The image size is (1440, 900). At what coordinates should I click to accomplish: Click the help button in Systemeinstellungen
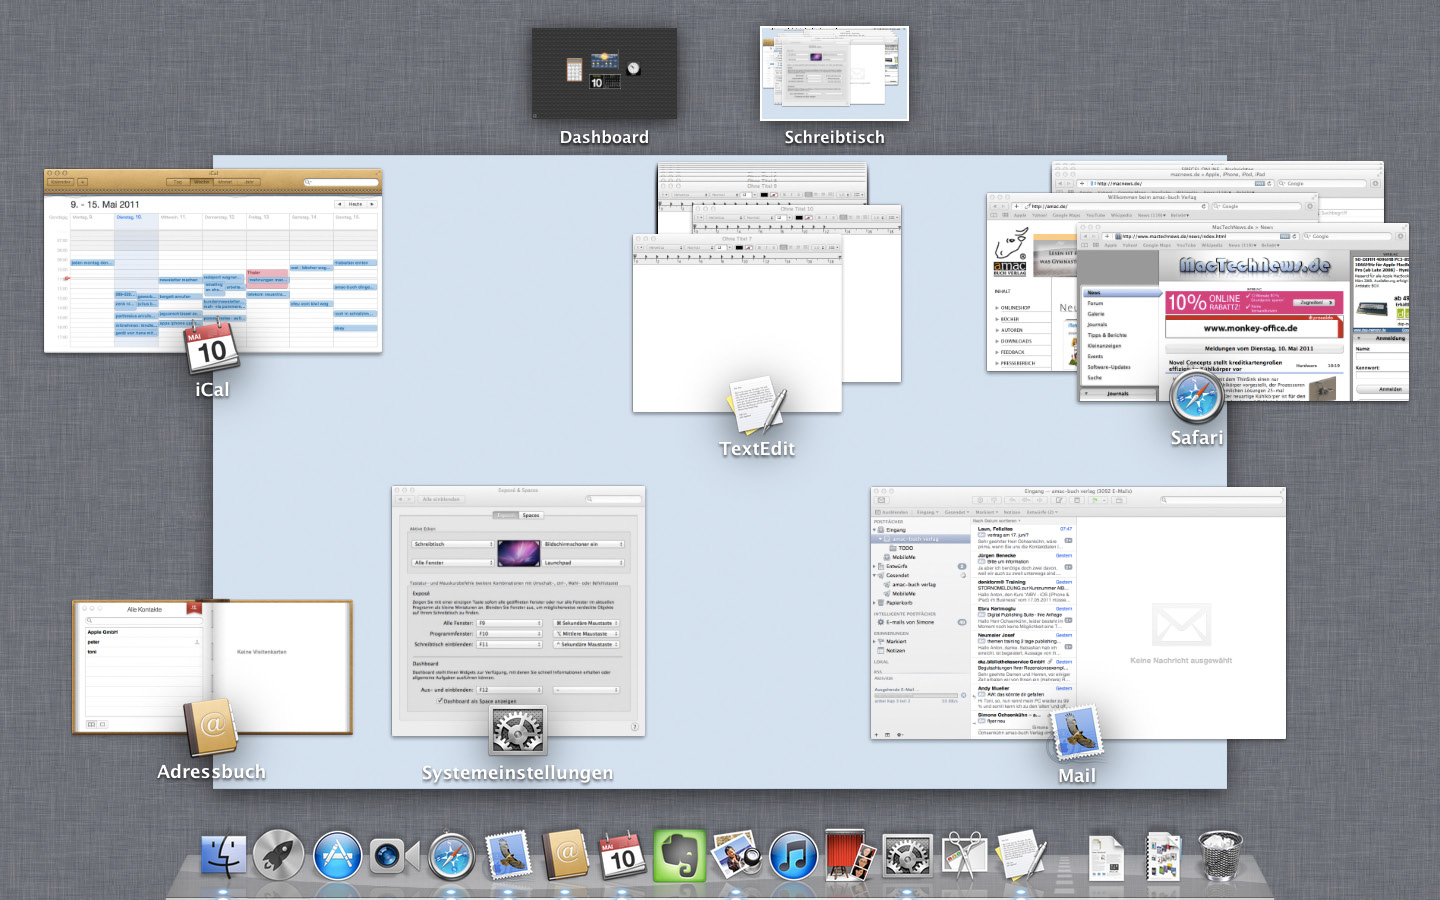coord(635,727)
